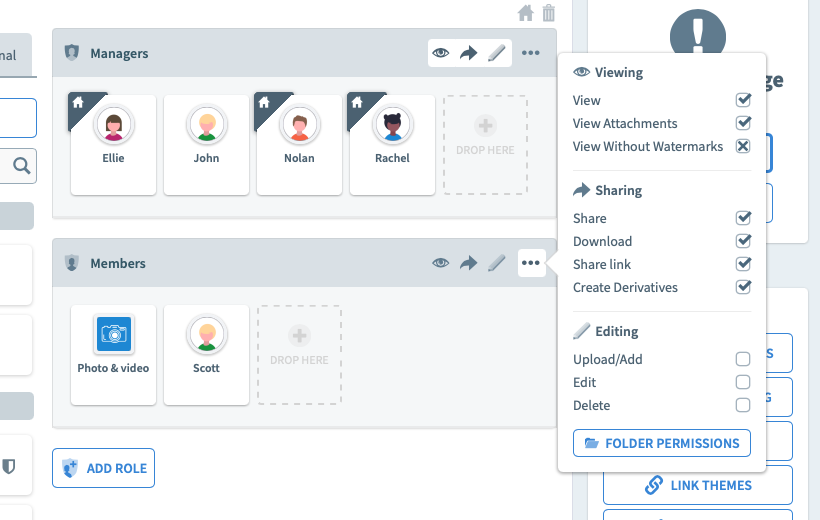Enable the Delete permission checkbox
Screen dimensions: 820x520
(x=743, y=405)
